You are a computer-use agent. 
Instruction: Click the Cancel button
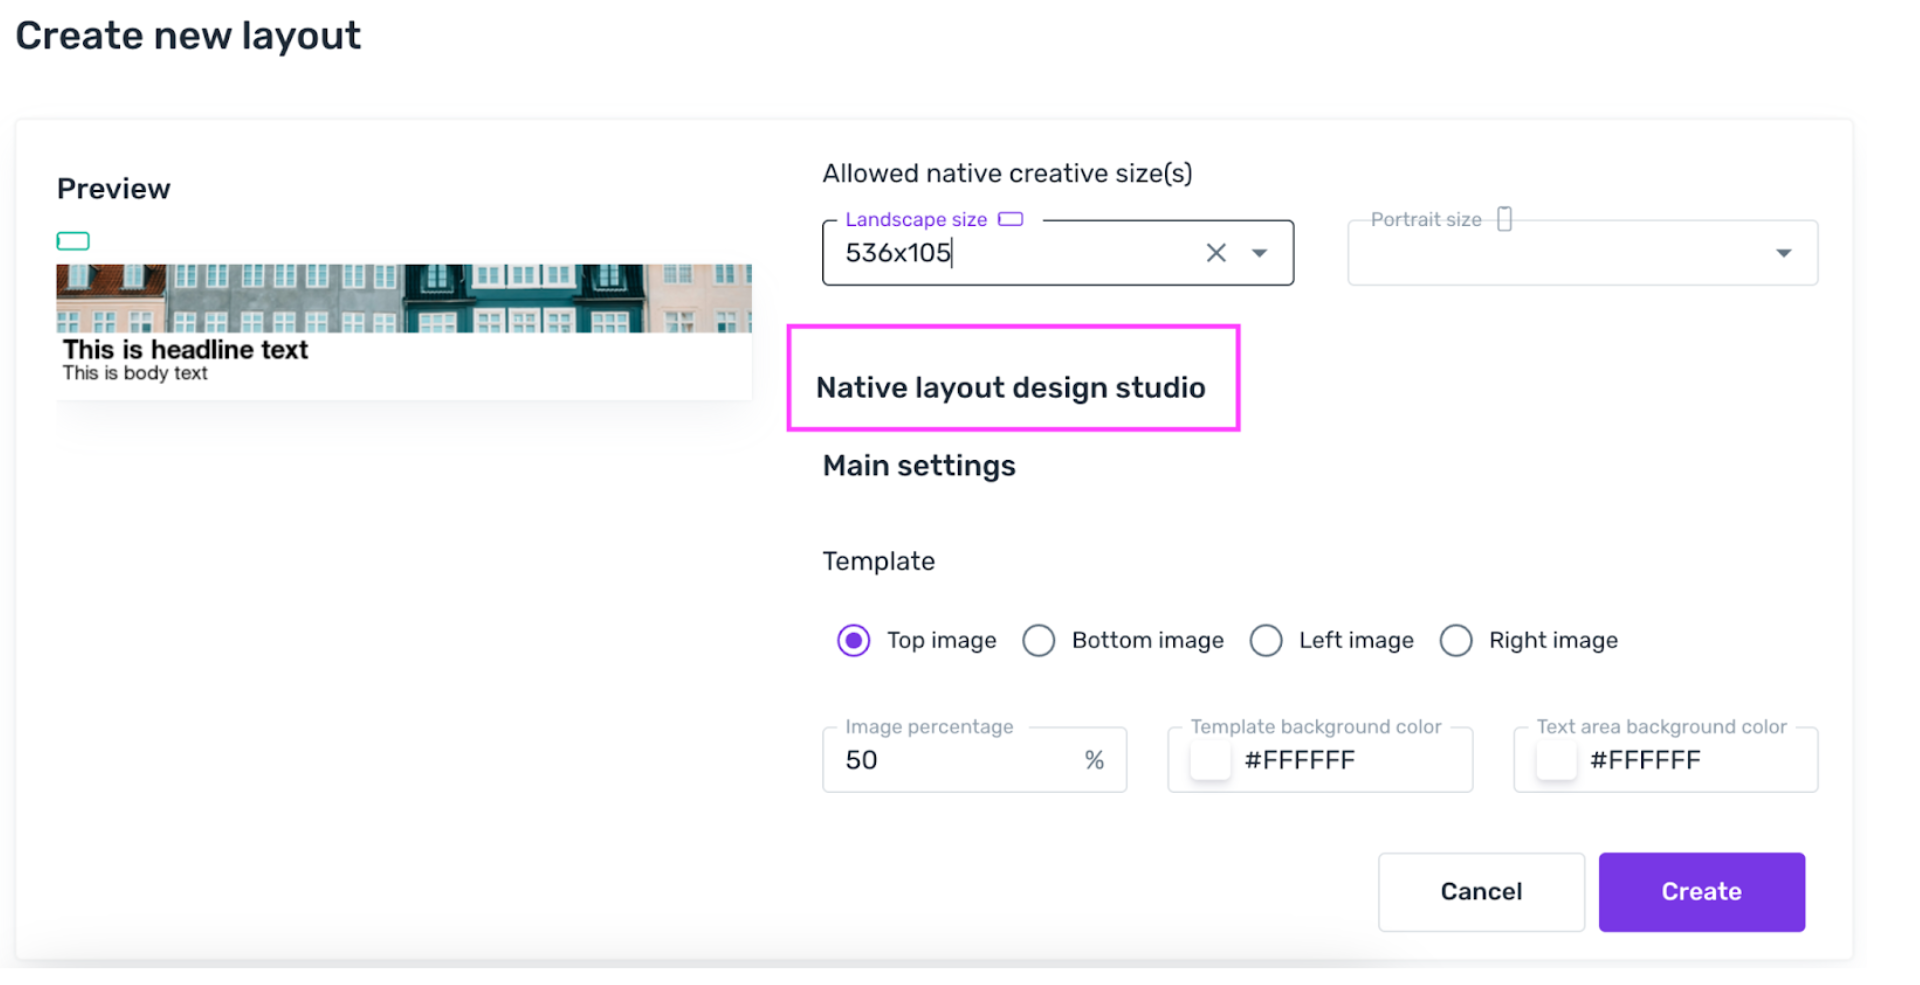1481,892
